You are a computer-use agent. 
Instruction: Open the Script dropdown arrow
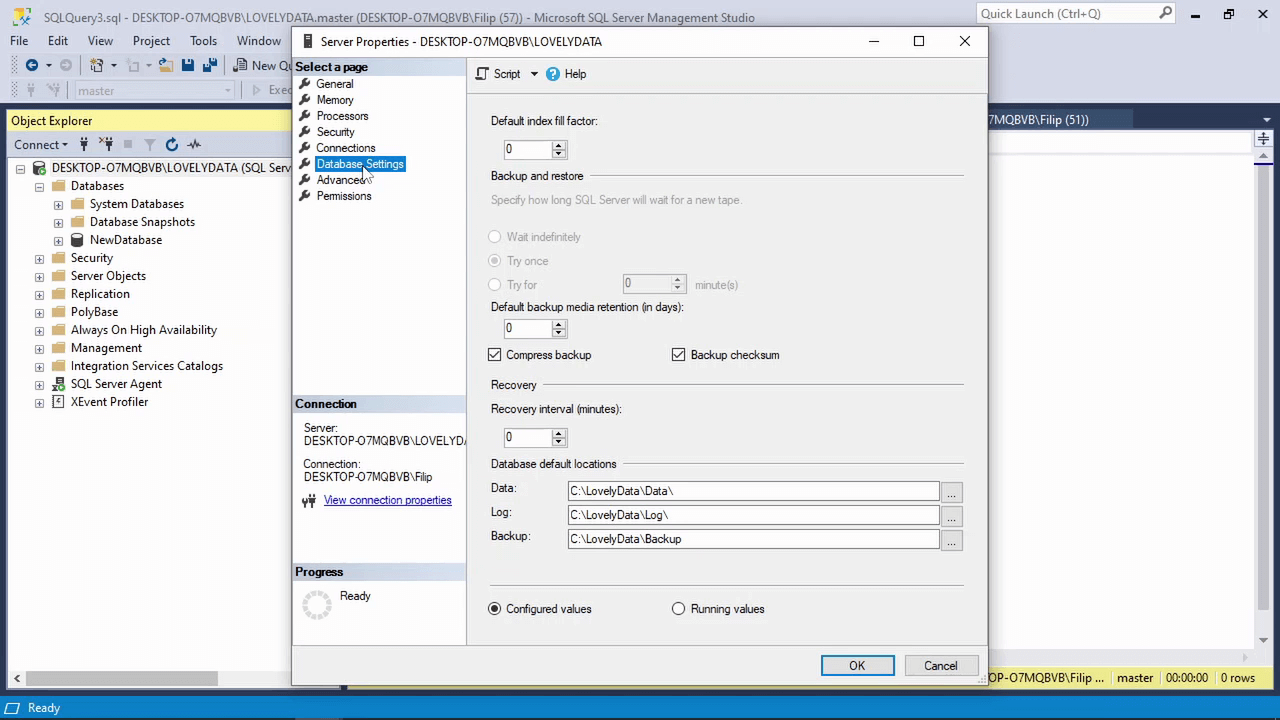coord(534,74)
